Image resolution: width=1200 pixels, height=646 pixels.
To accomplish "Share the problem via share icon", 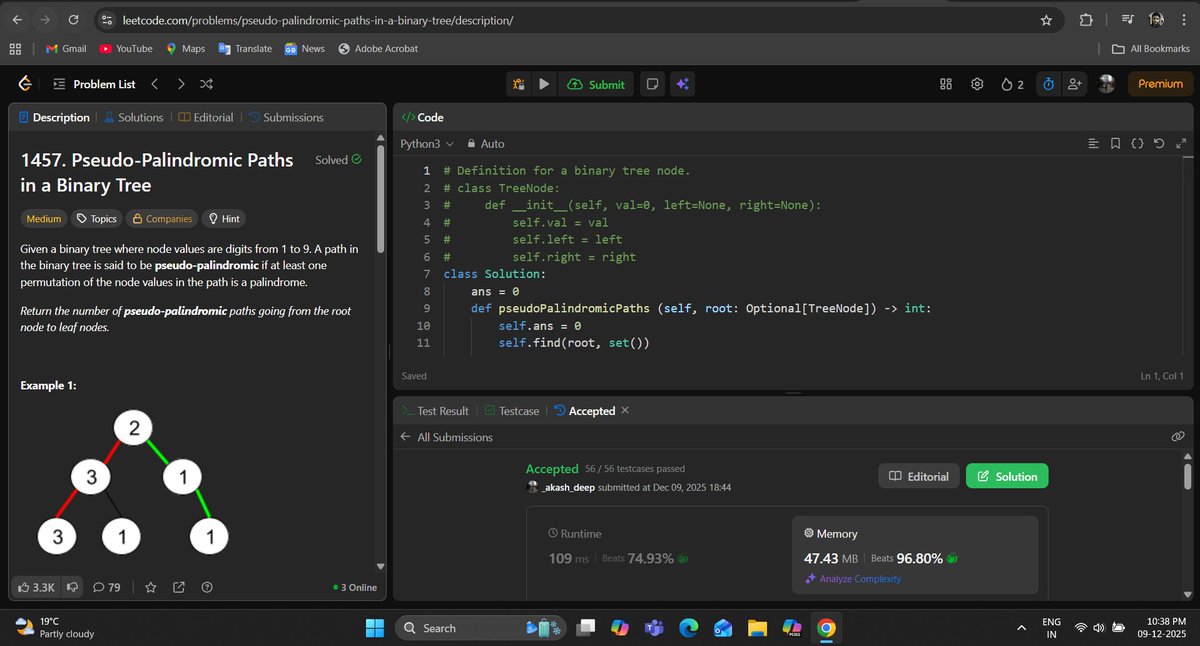I will click(x=179, y=587).
